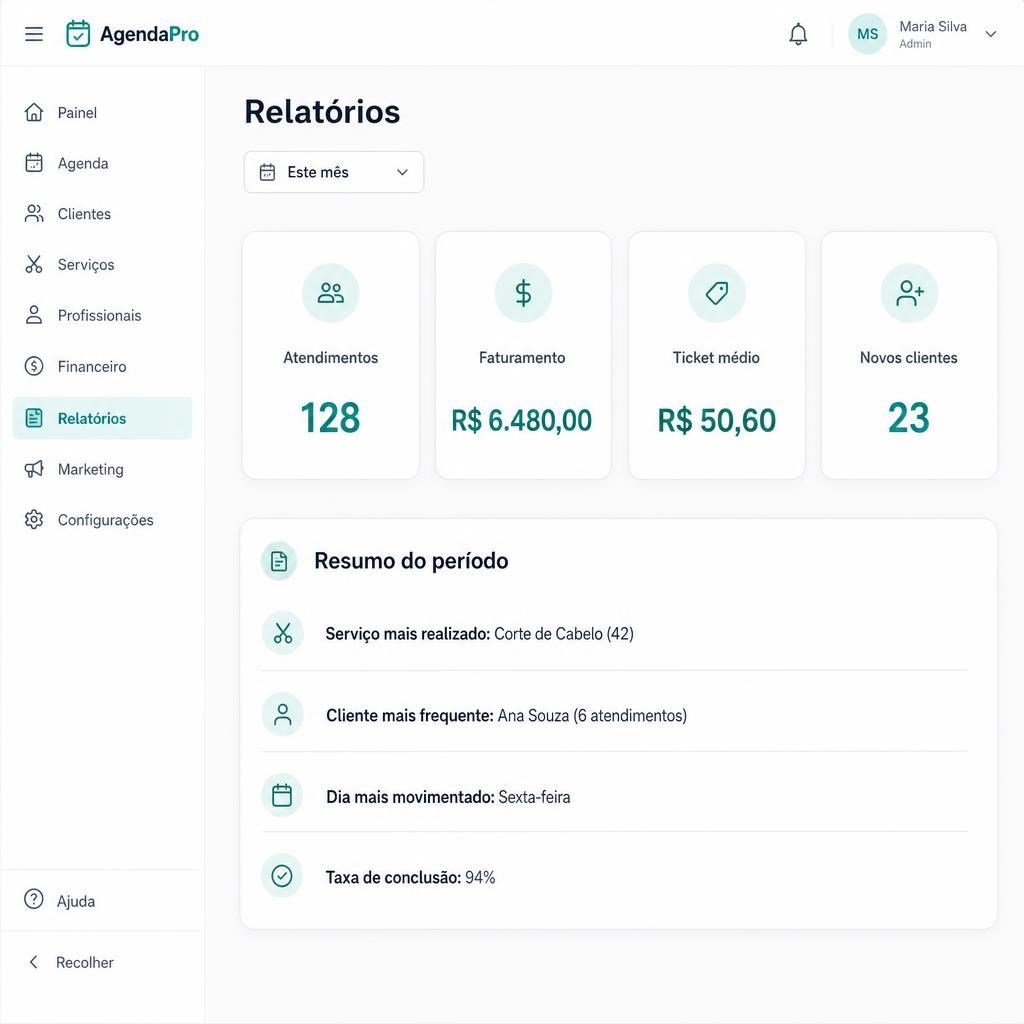Click the Ticket médio card label
This screenshot has height=1024, width=1024.
click(x=716, y=358)
